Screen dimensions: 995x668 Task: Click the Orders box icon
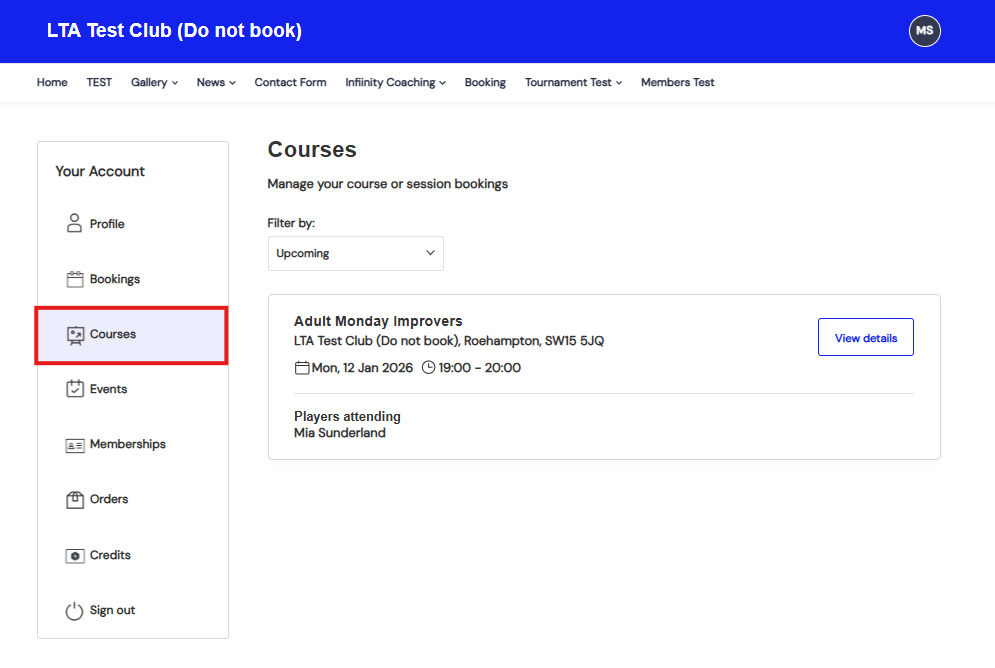(x=74, y=500)
